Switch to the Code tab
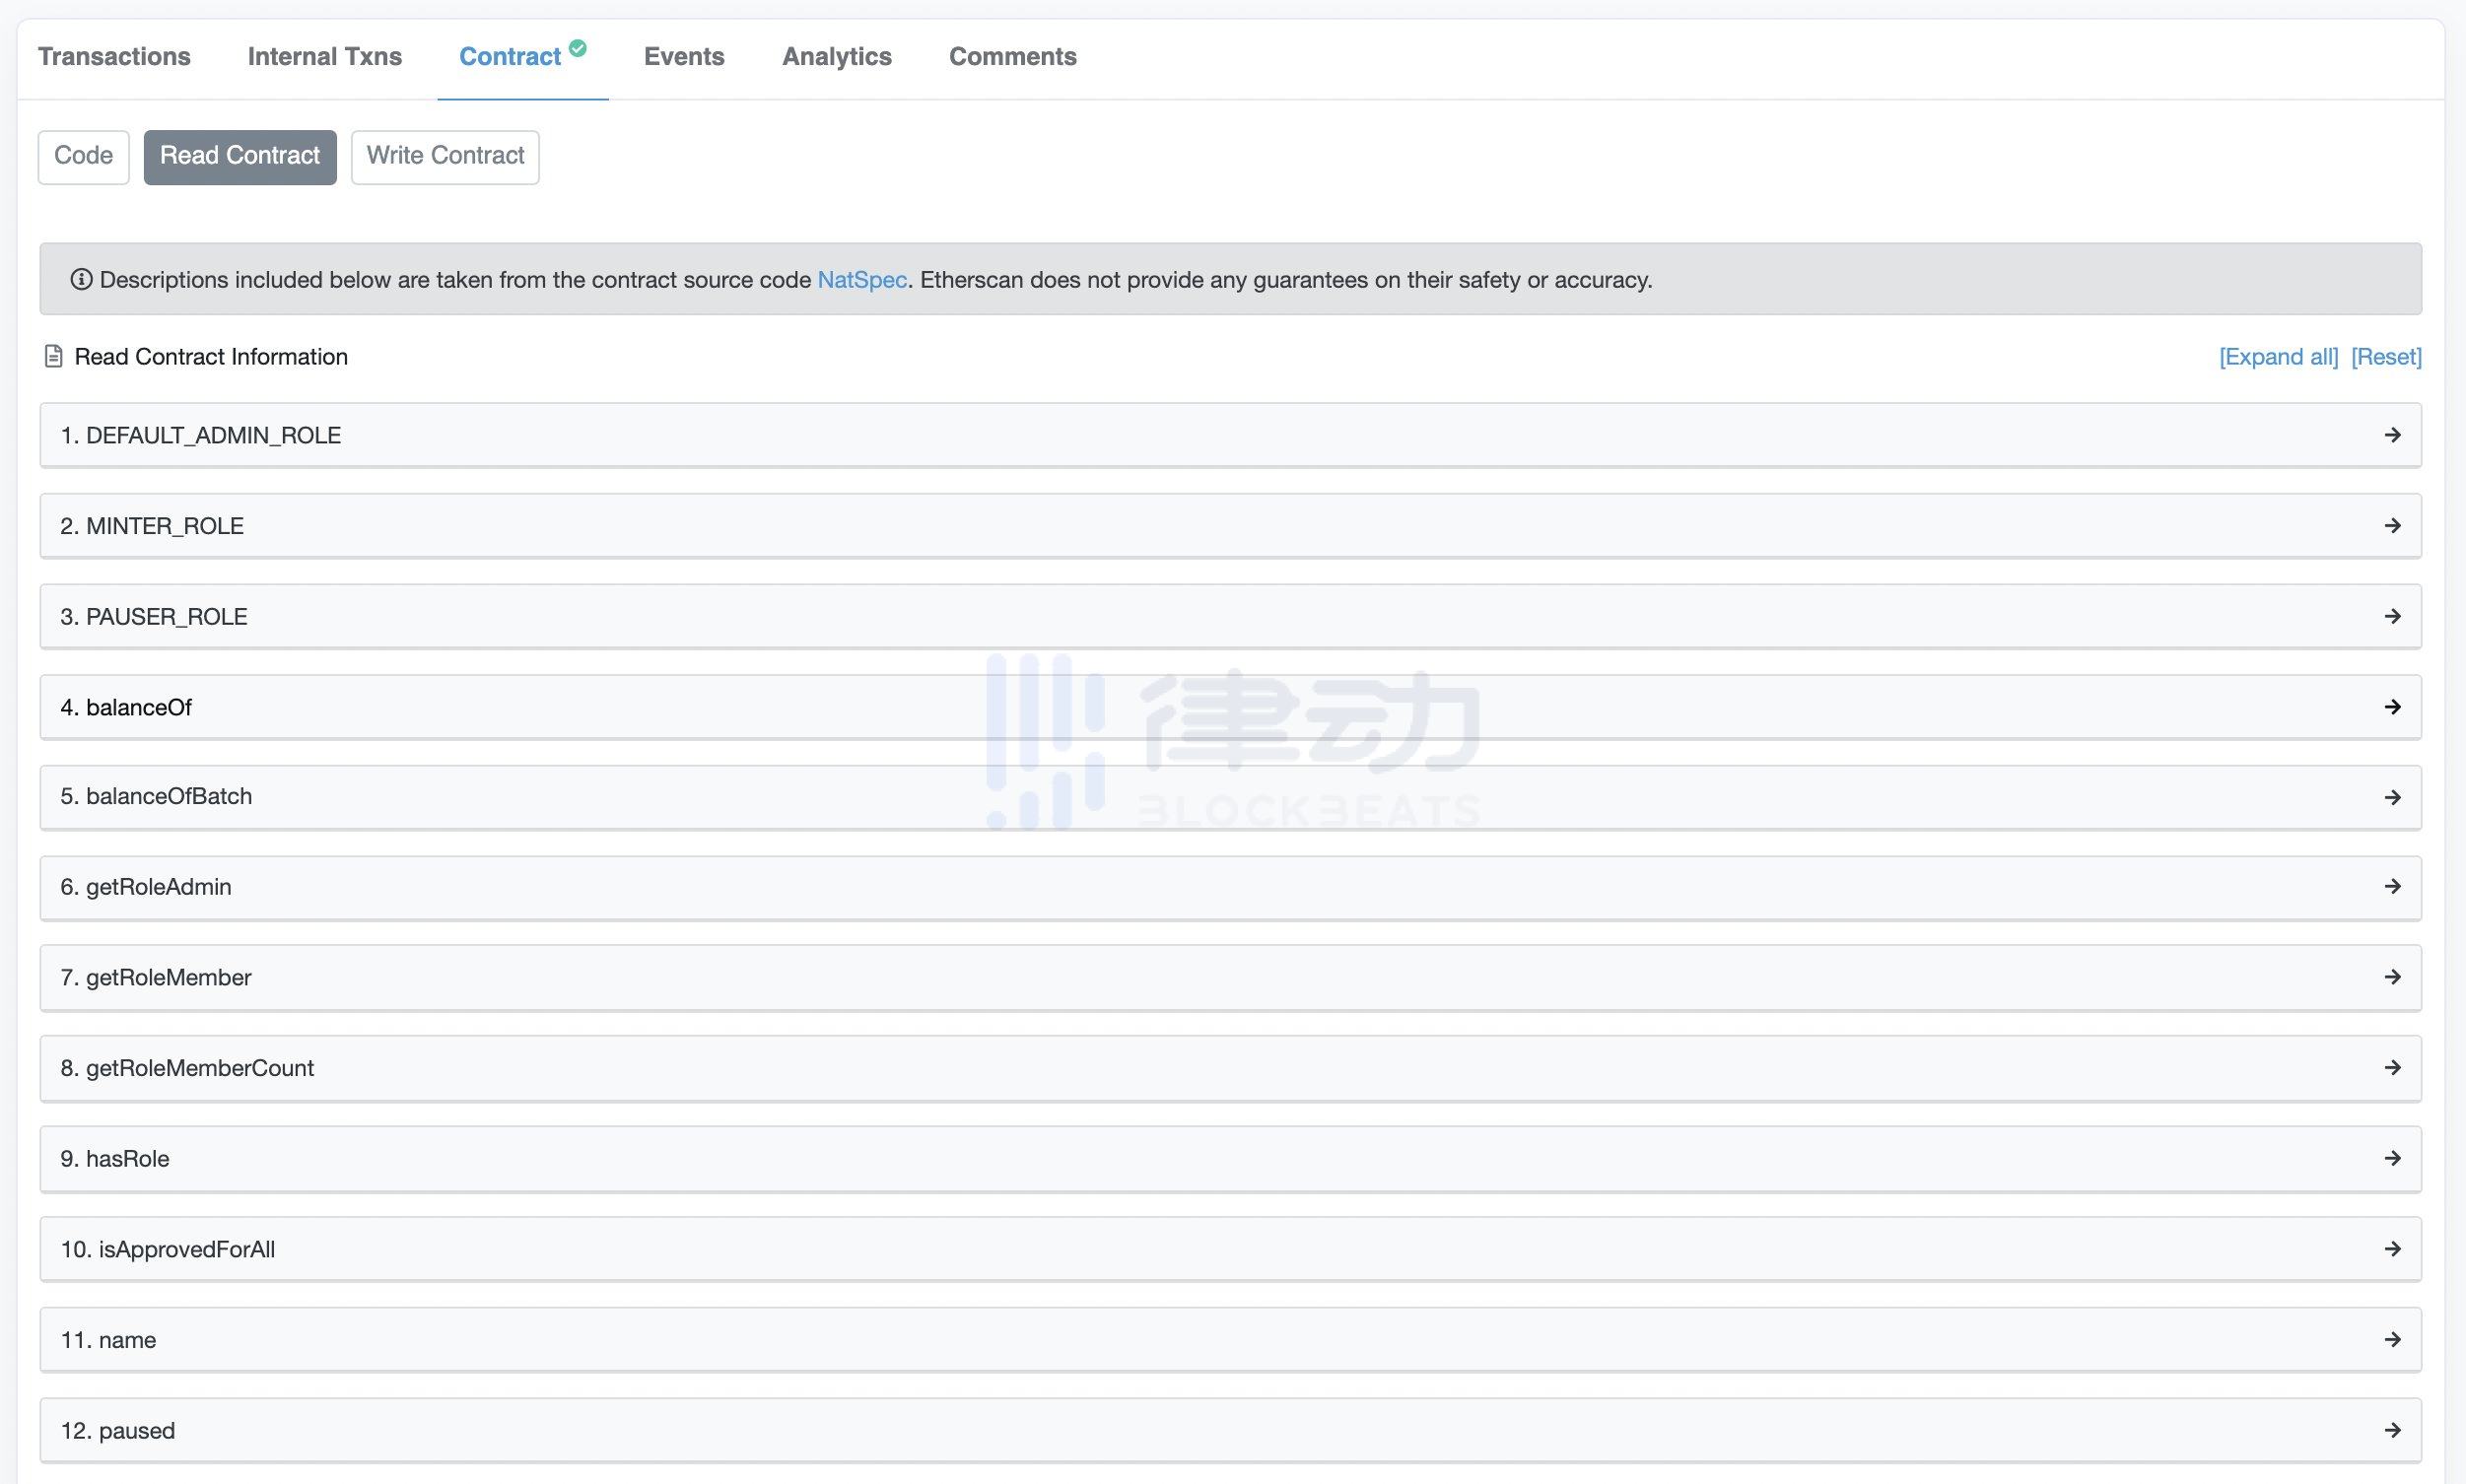The image size is (2466, 1484). [x=83, y=157]
